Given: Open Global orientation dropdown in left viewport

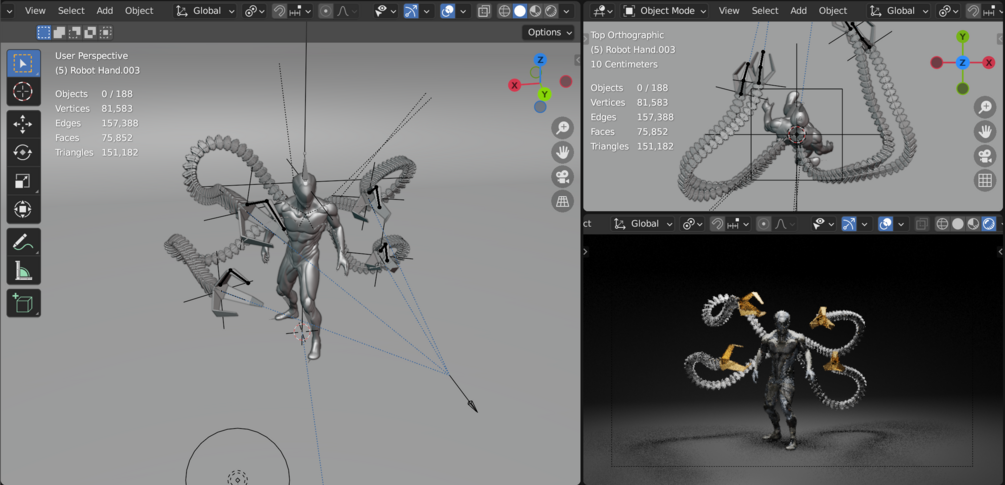Looking at the screenshot, I should tap(205, 11).
